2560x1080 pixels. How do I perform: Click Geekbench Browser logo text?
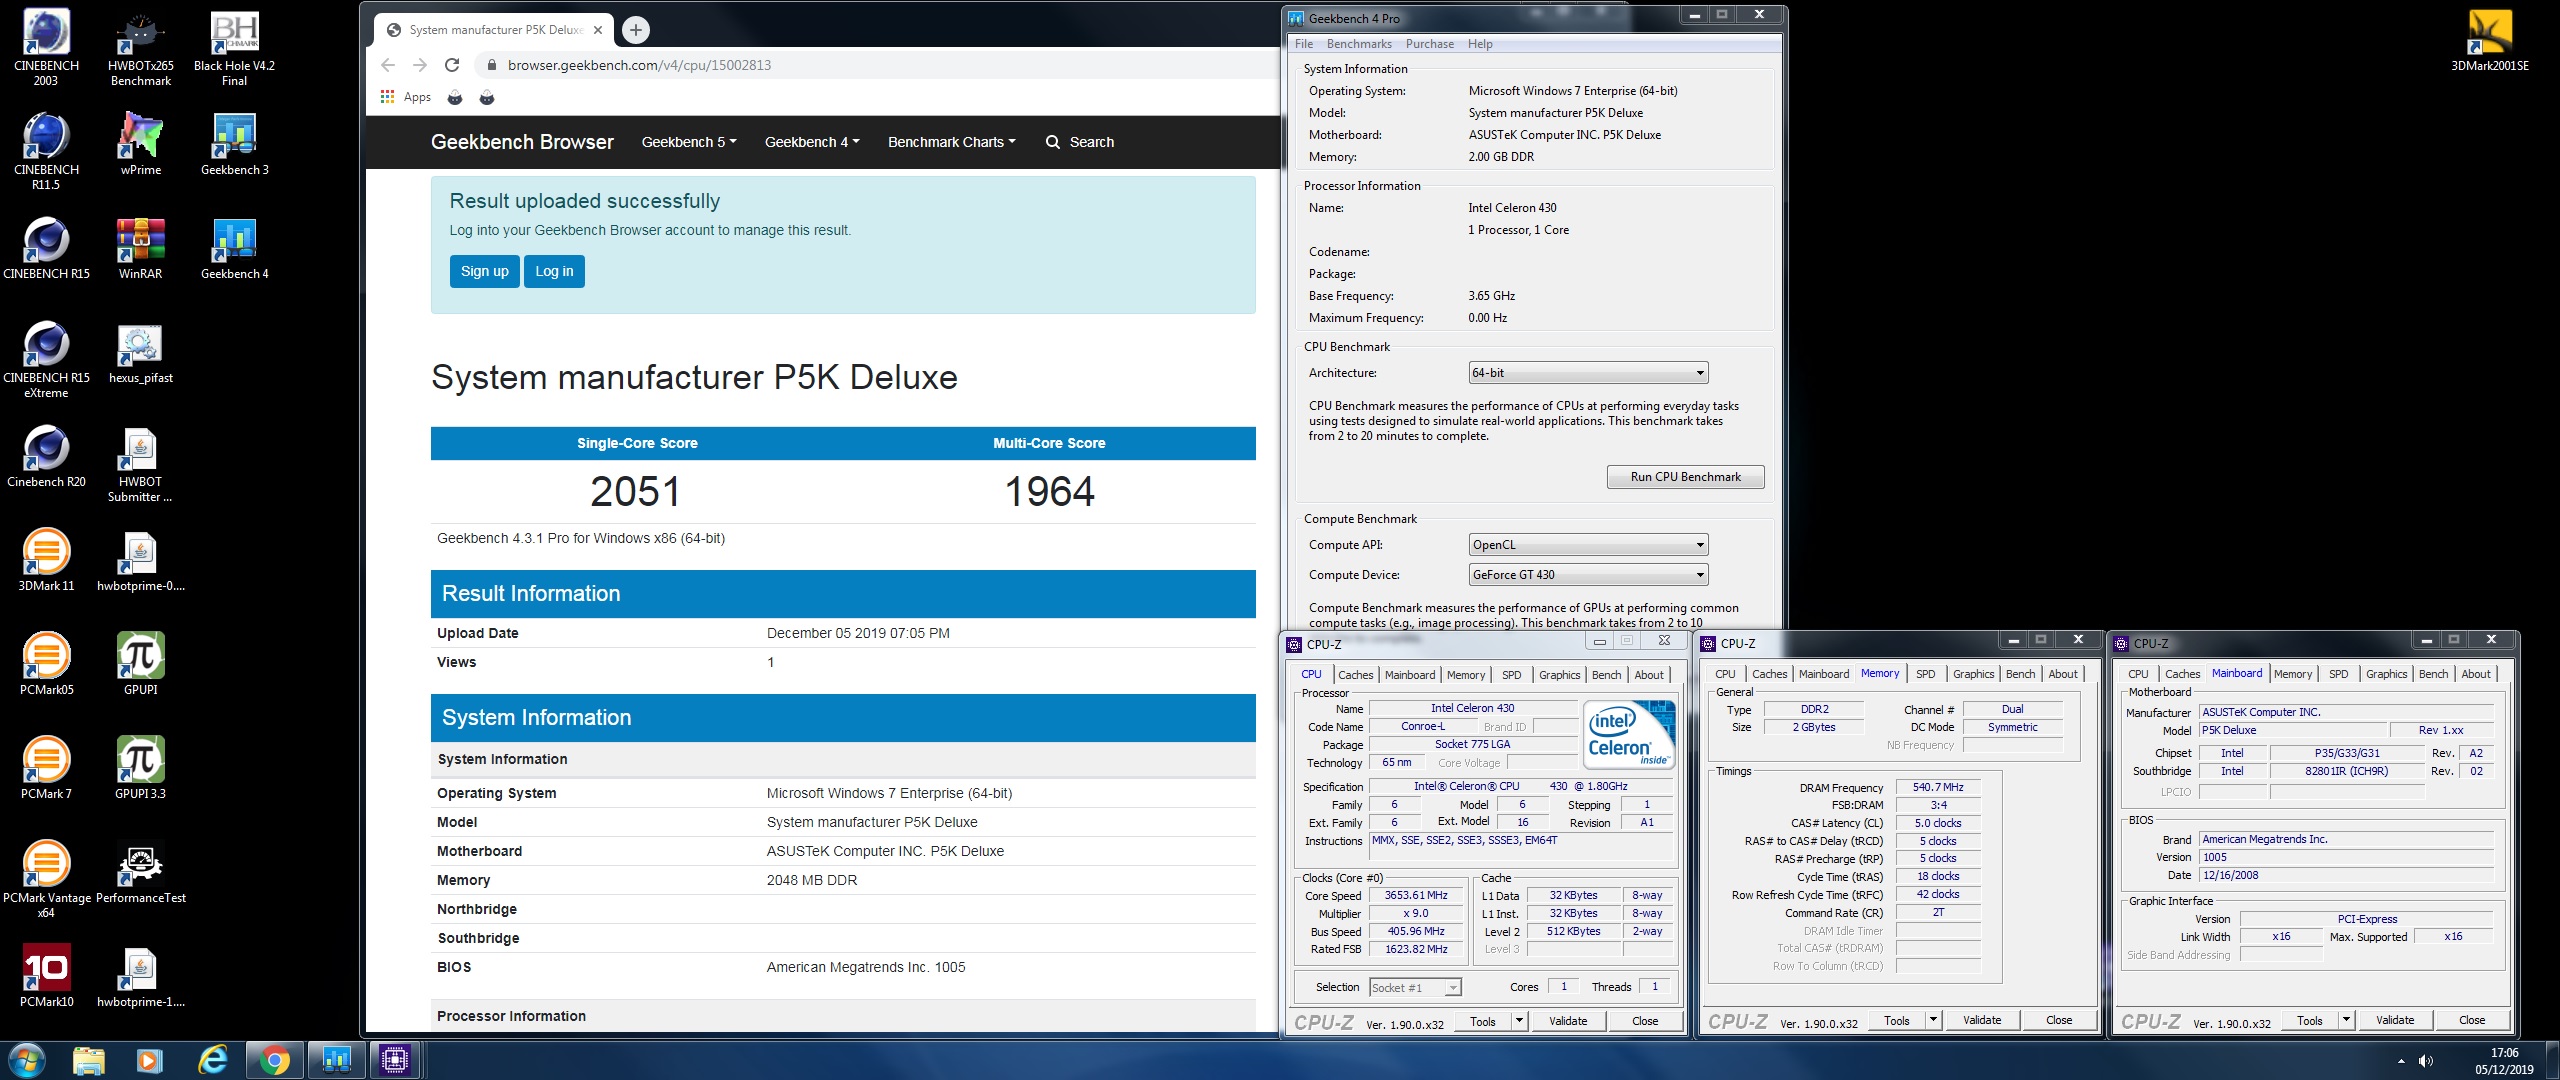[522, 142]
